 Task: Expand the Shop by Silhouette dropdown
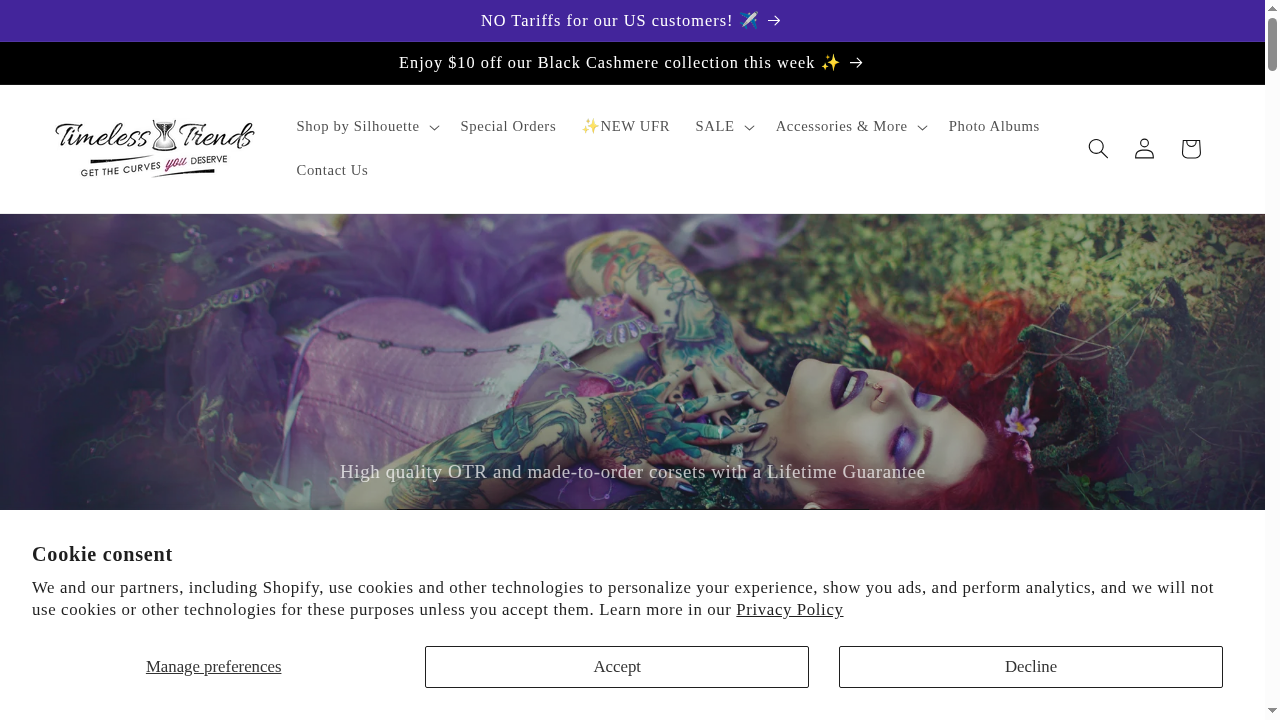pyautogui.click(x=358, y=126)
